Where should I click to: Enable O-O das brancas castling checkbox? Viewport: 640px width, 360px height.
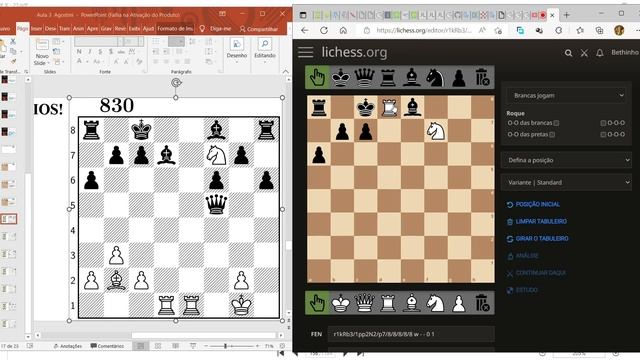point(556,123)
